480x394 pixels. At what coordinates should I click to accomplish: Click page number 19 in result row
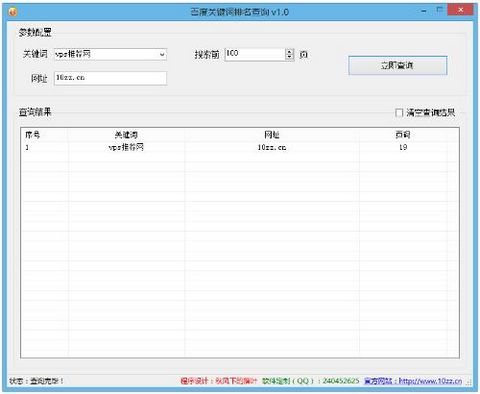click(403, 147)
